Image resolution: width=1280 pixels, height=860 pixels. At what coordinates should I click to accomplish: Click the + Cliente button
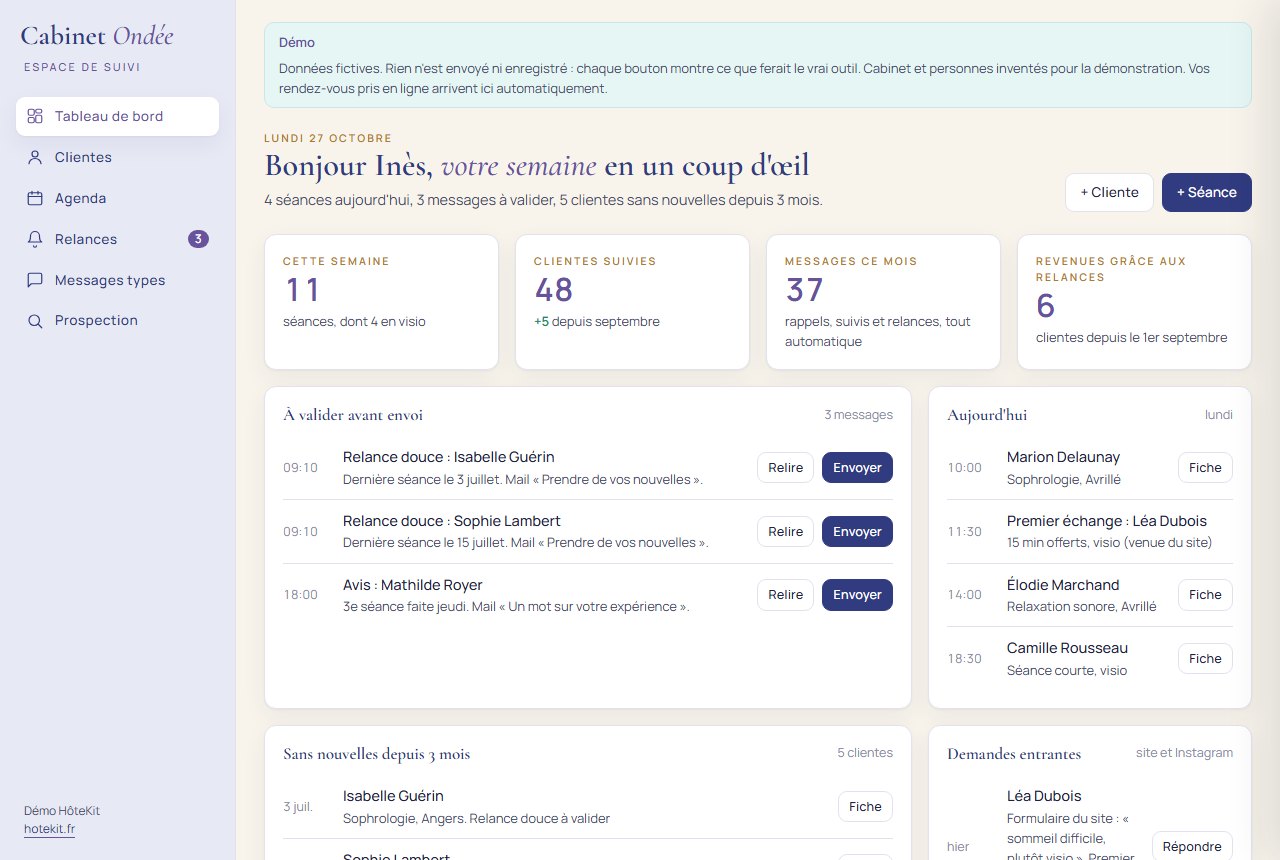click(x=1109, y=192)
